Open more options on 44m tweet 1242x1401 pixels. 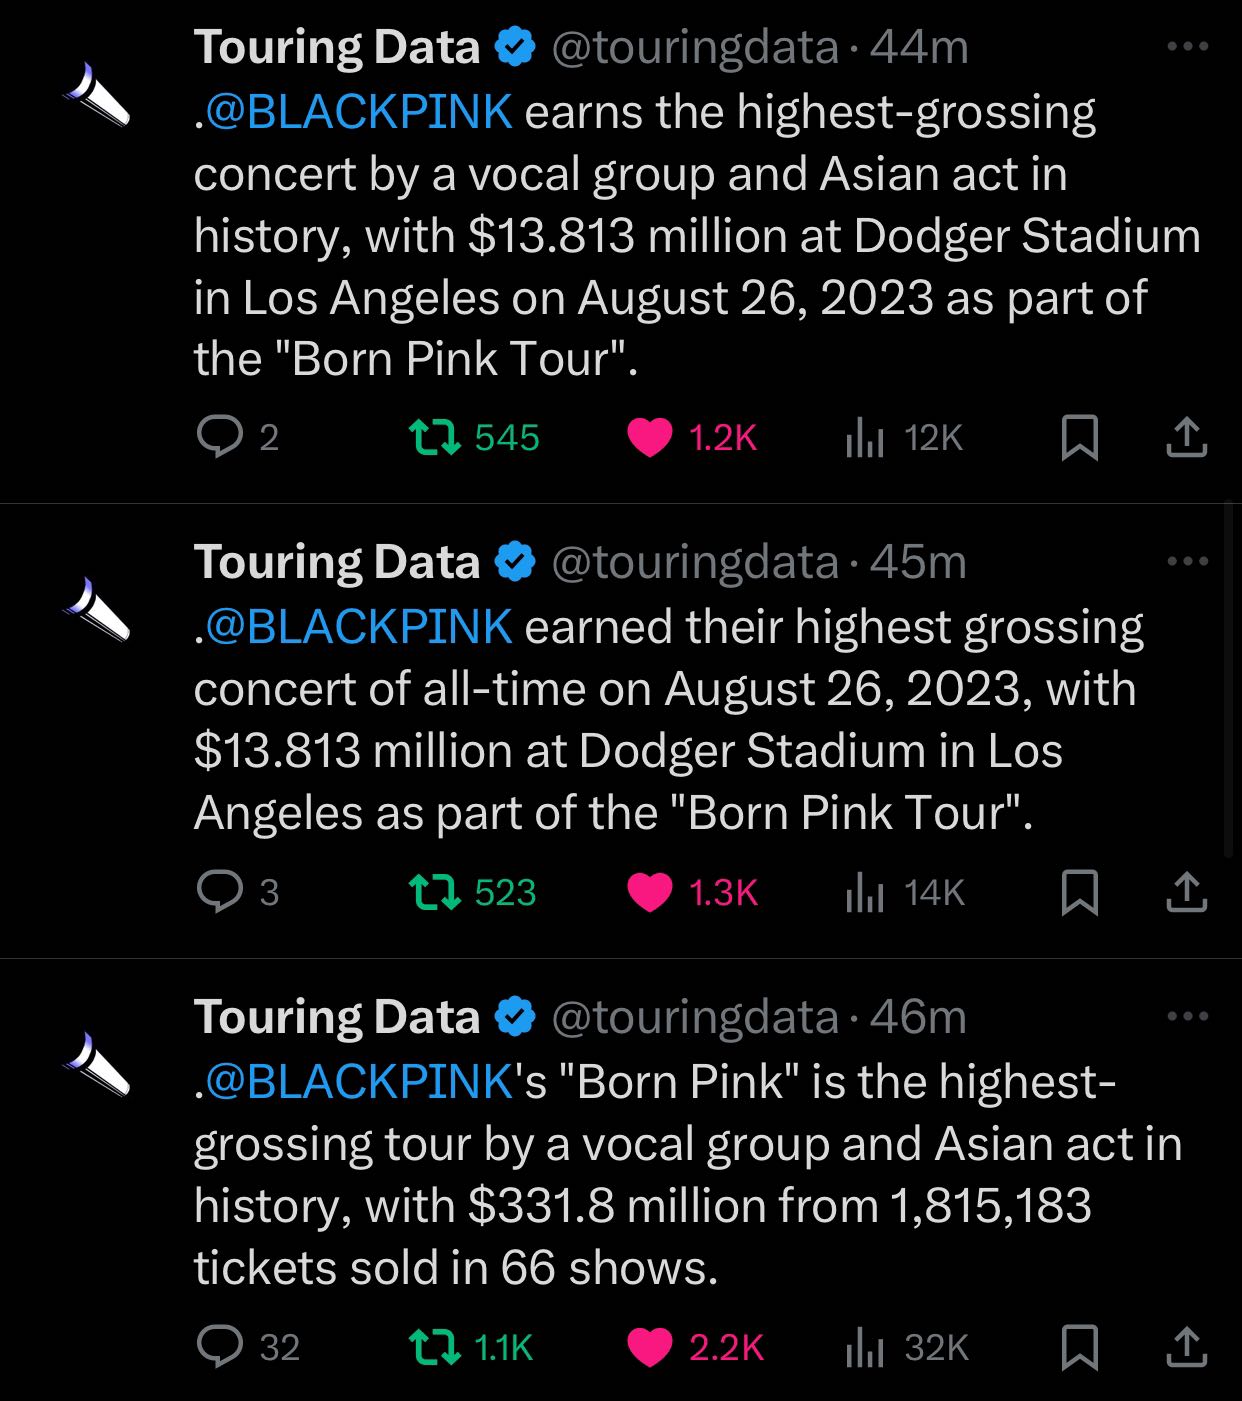click(x=1188, y=46)
